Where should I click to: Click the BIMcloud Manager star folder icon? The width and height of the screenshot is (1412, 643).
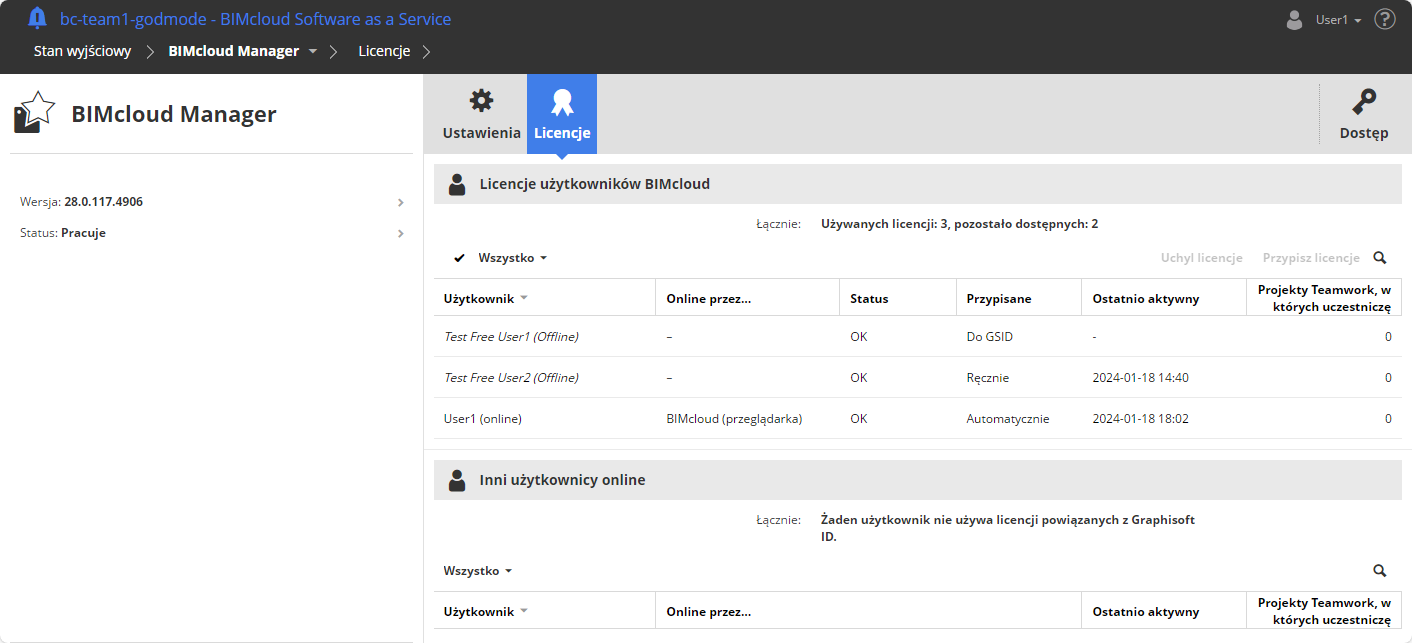pos(34,113)
